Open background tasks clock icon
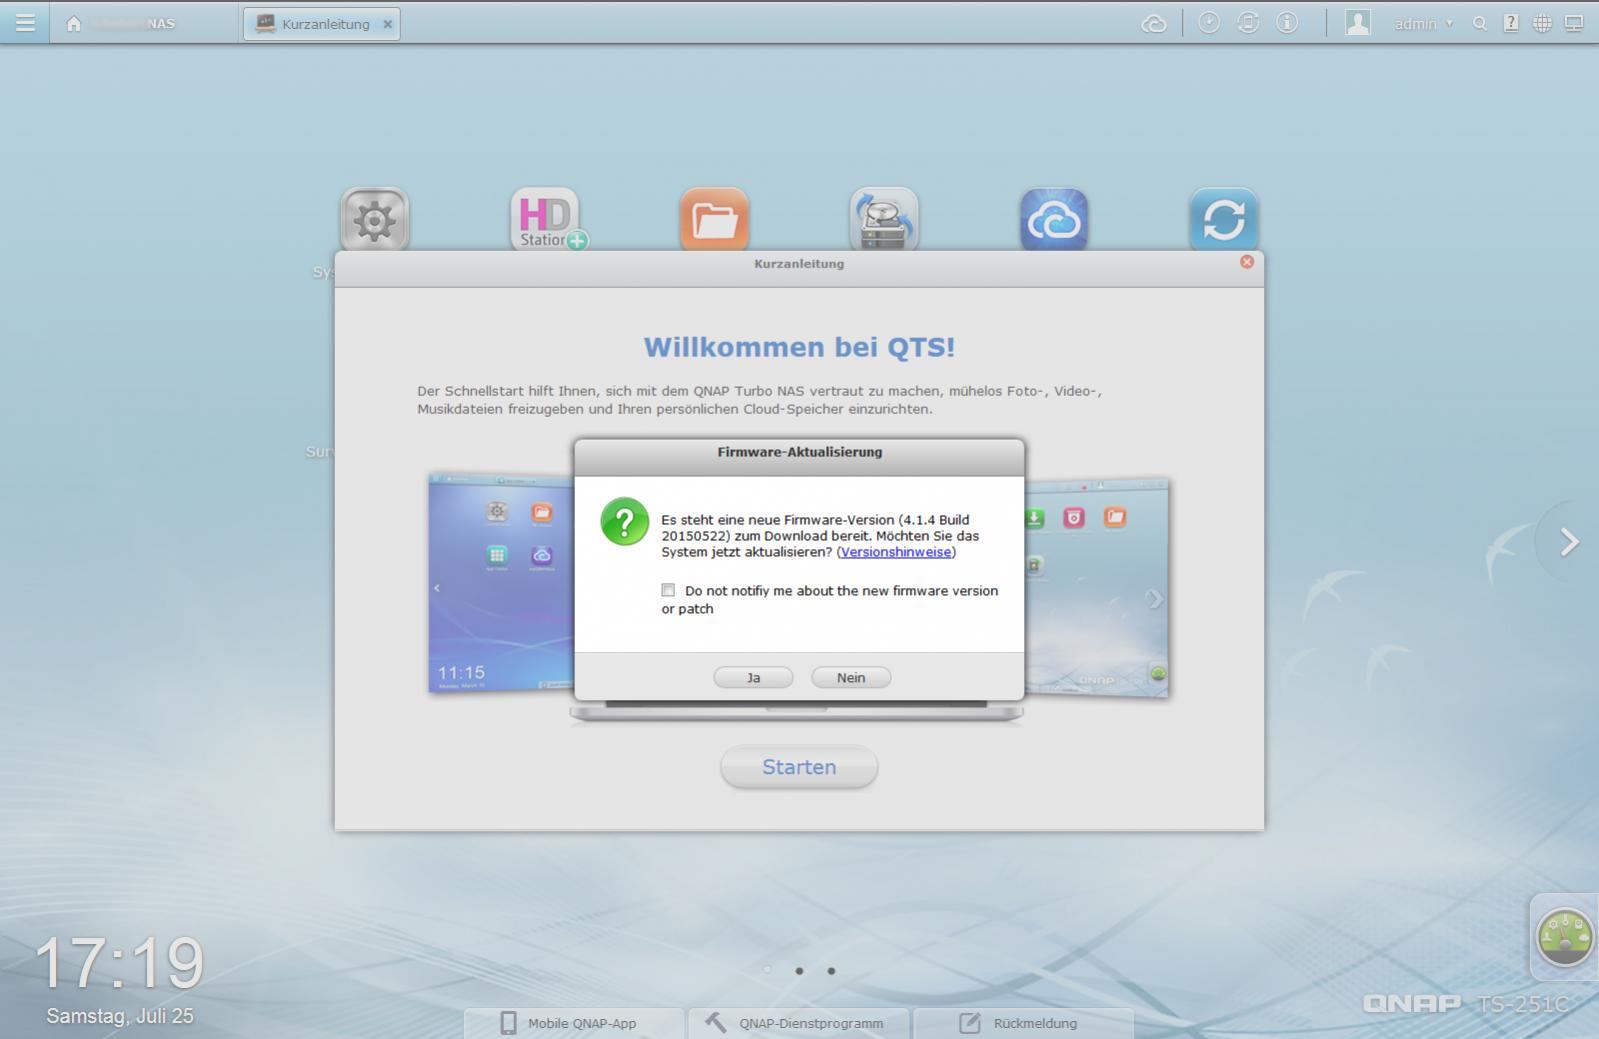Viewport: 1599px width, 1039px height. click(x=1209, y=22)
